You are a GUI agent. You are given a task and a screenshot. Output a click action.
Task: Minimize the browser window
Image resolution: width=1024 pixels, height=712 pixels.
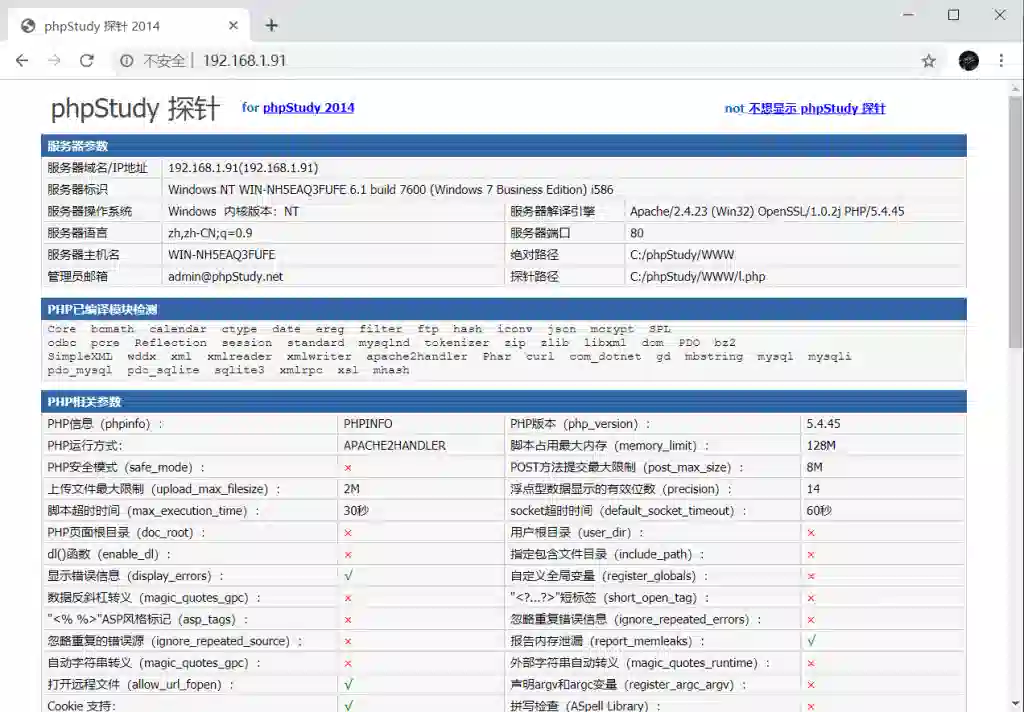pyautogui.click(x=908, y=14)
